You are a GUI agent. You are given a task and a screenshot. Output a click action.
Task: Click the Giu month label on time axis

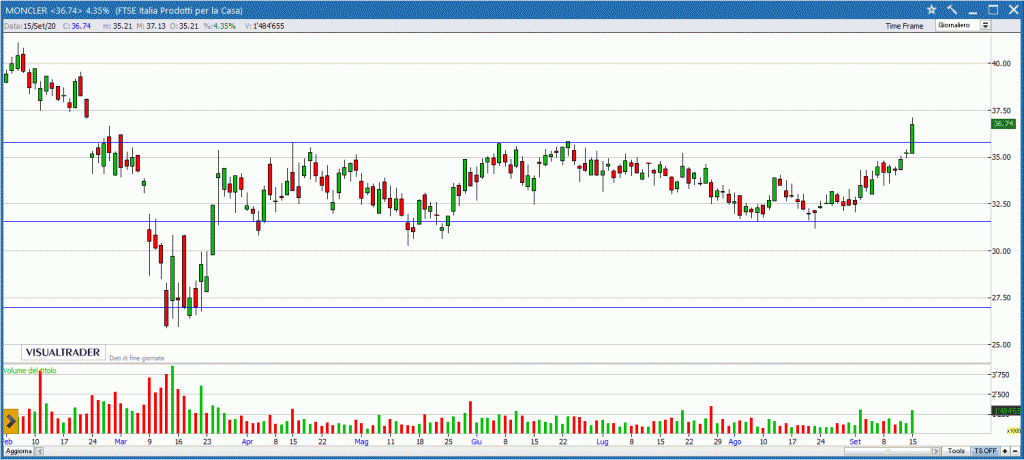point(477,442)
